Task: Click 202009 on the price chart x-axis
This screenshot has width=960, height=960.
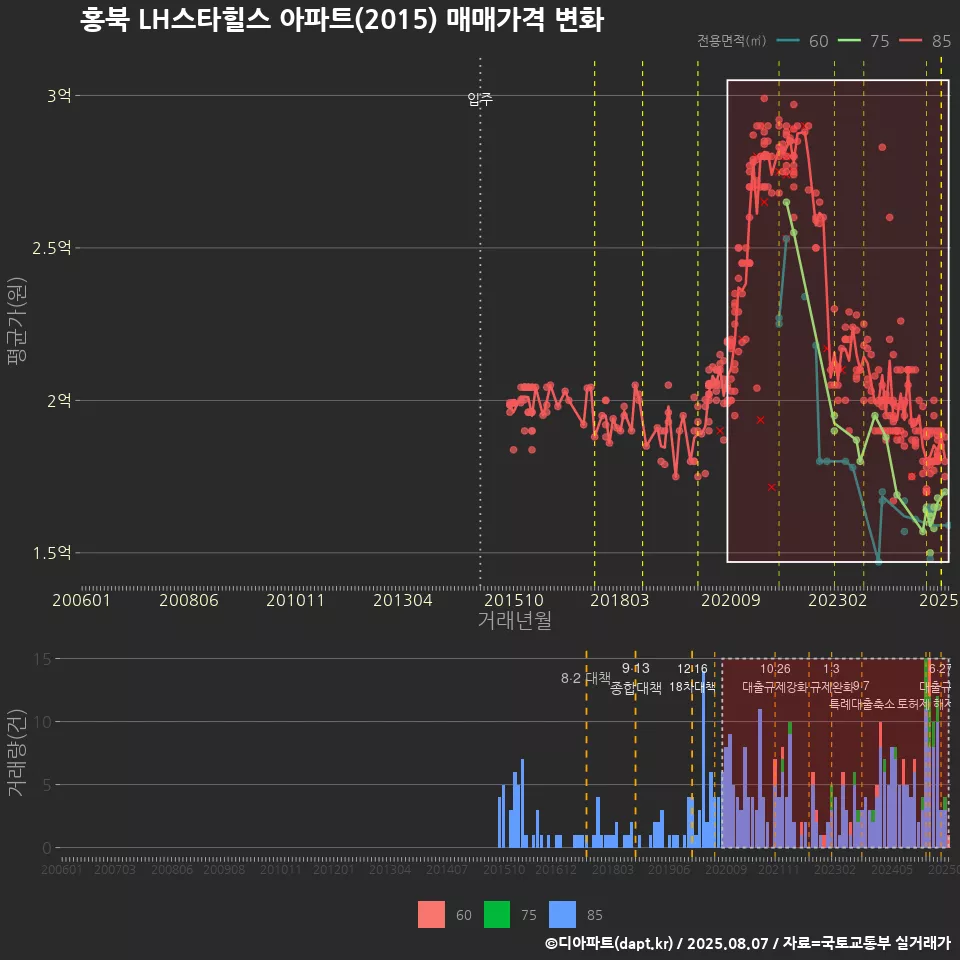Action: [730, 600]
